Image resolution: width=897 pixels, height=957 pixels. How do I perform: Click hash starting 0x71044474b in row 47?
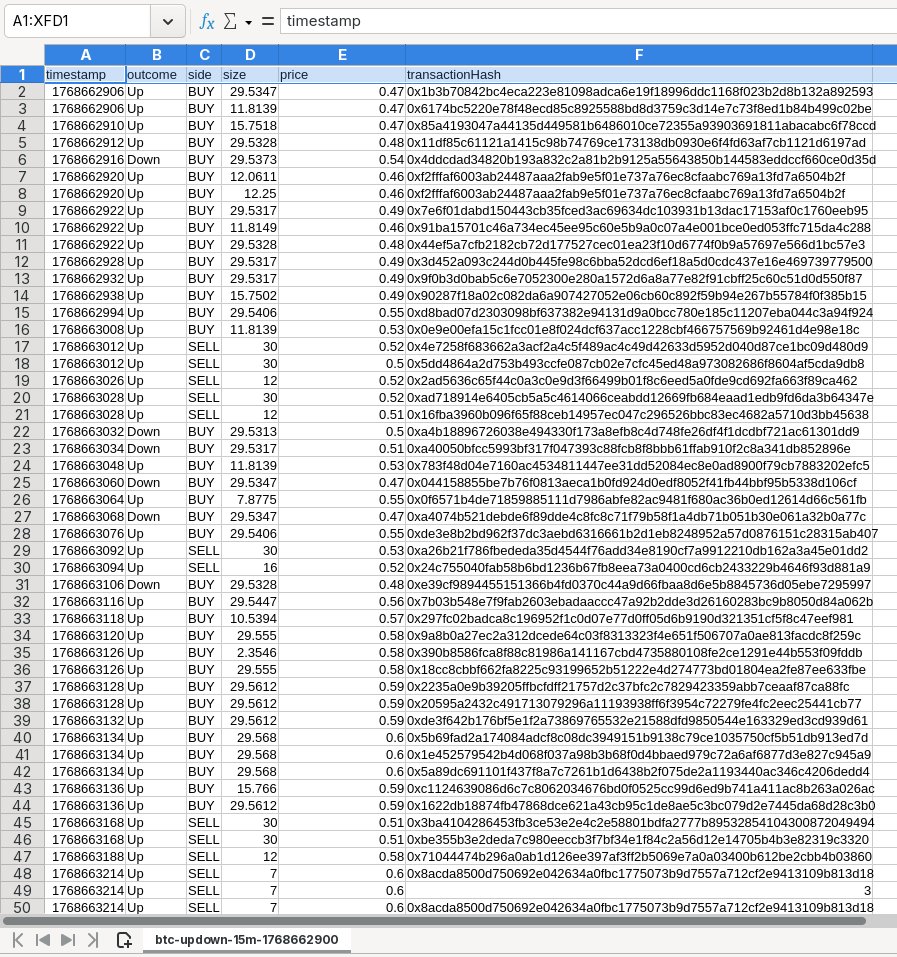pos(639,857)
